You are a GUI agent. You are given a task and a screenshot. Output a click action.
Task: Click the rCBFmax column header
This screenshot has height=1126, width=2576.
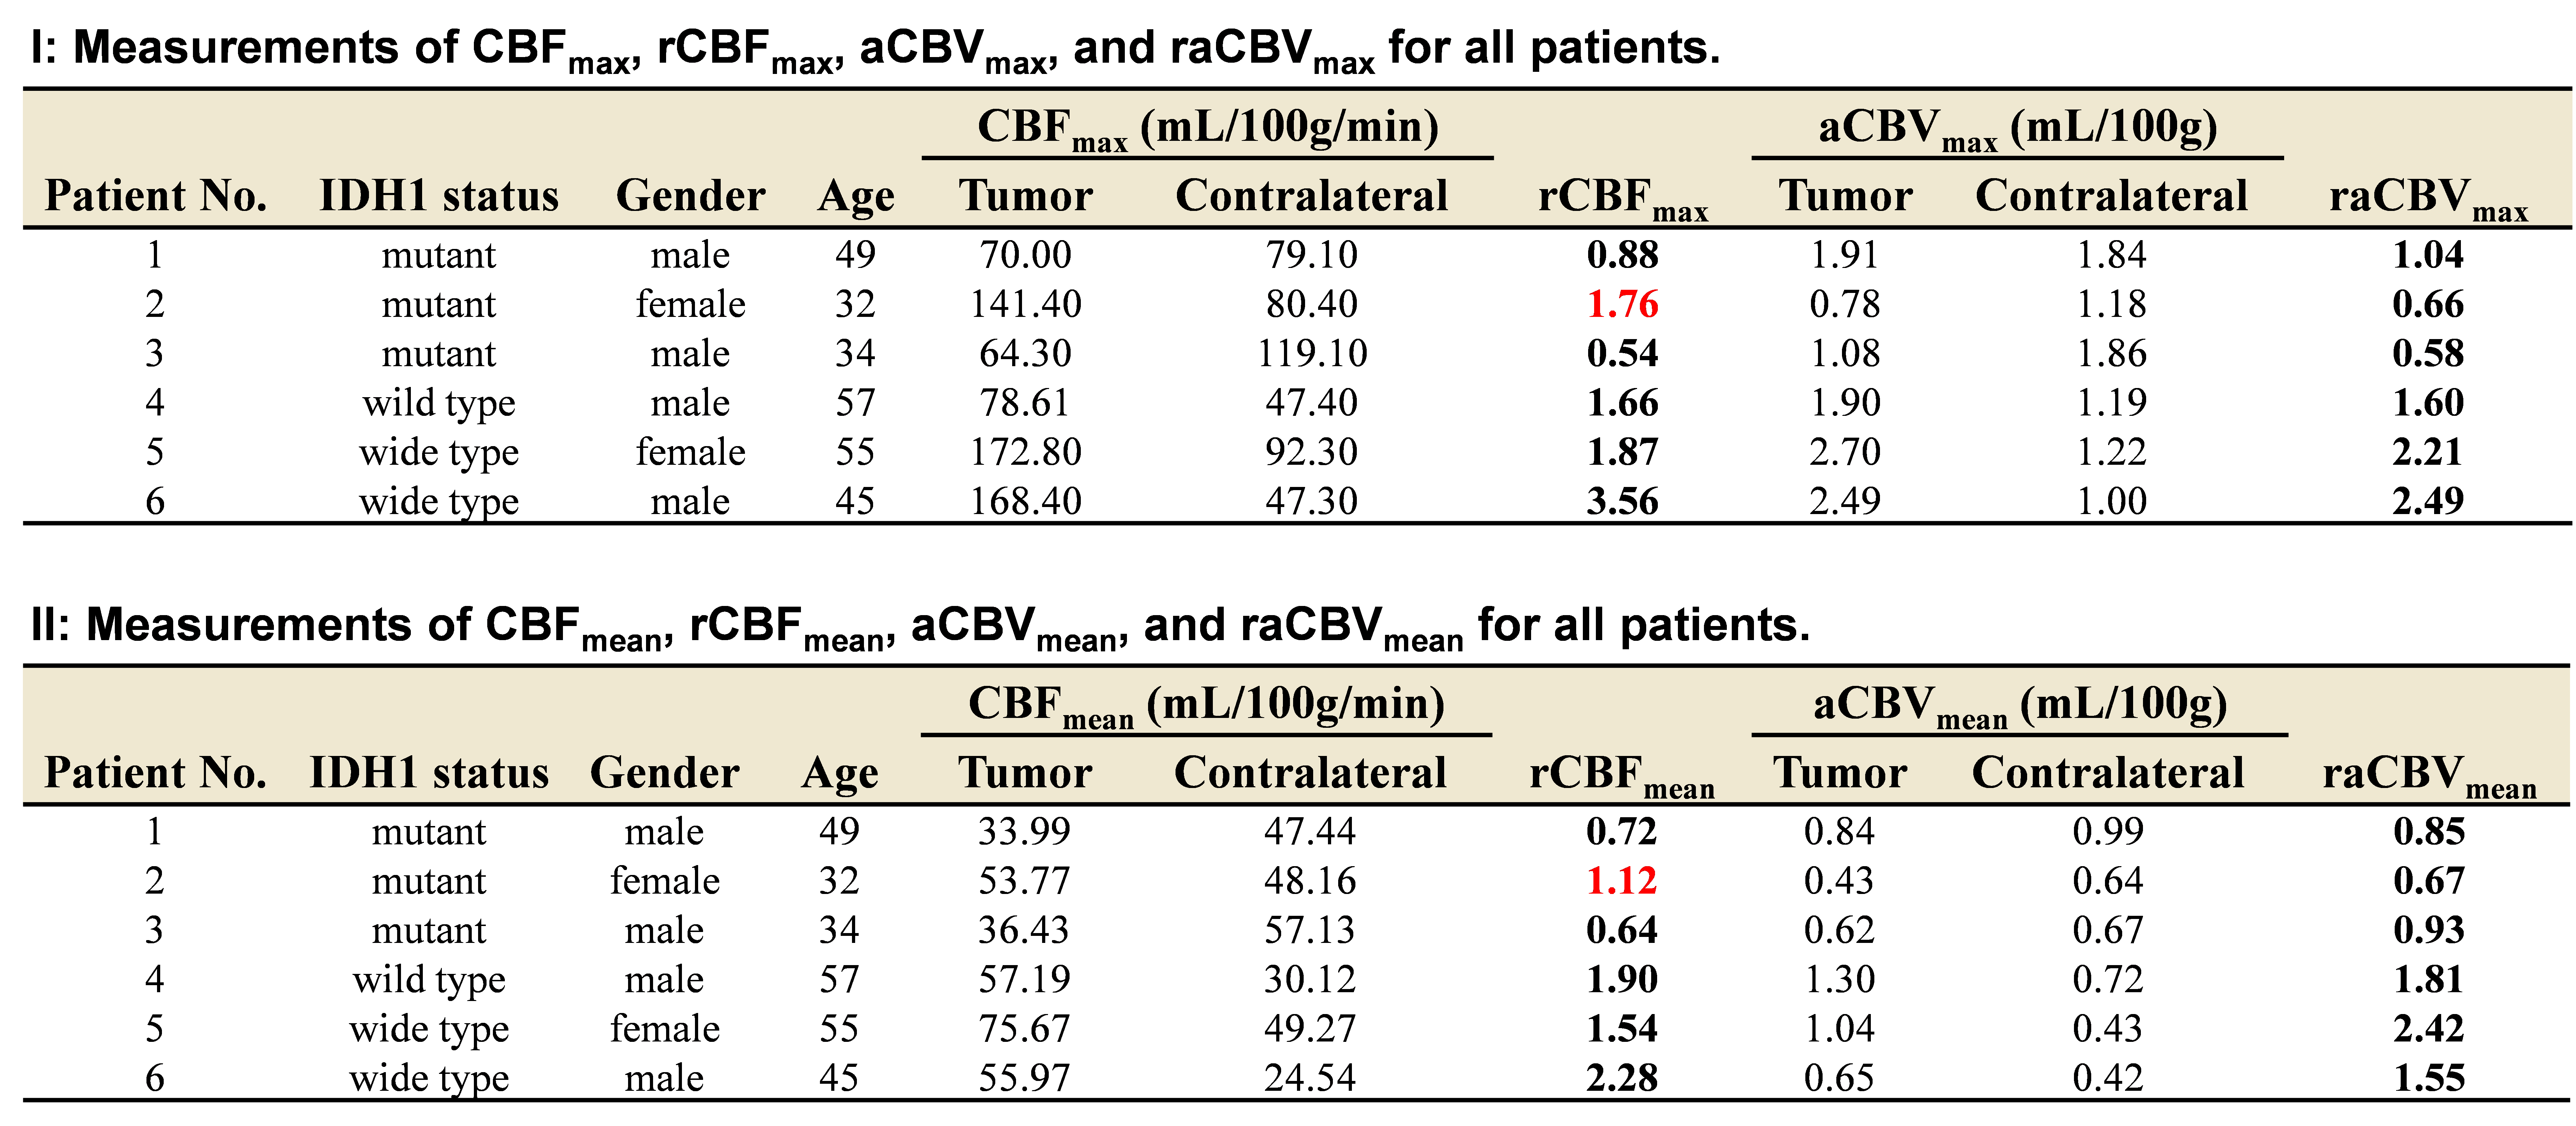point(1622,197)
